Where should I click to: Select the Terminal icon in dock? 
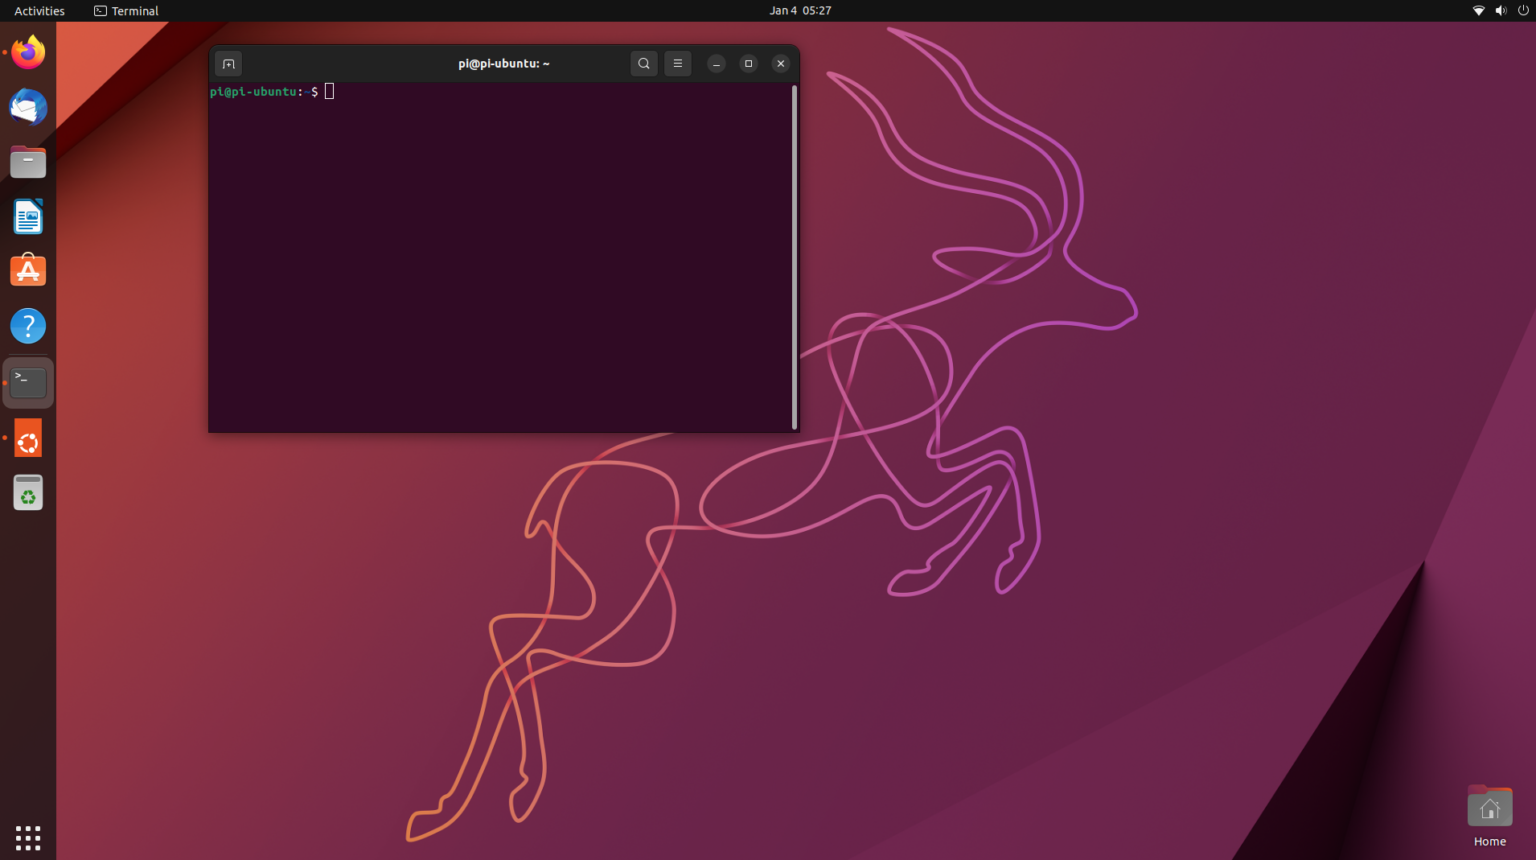pyautogui.click(x=28, y=382)
